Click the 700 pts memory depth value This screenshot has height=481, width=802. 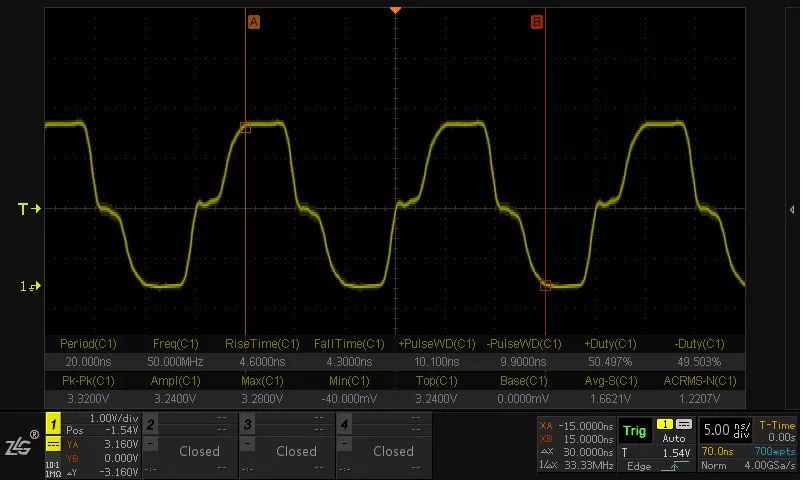(775, 451)
